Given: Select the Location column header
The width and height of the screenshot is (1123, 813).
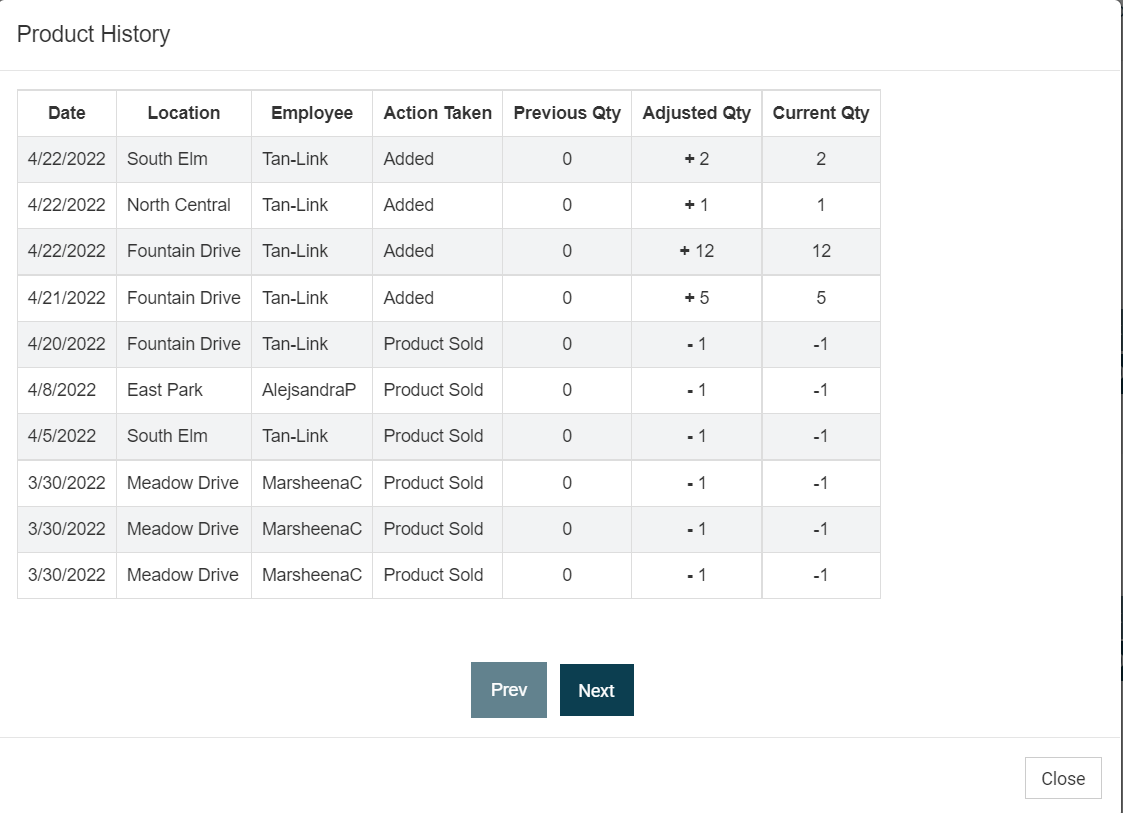Looking at the screenshot, I should pos(183,113).
